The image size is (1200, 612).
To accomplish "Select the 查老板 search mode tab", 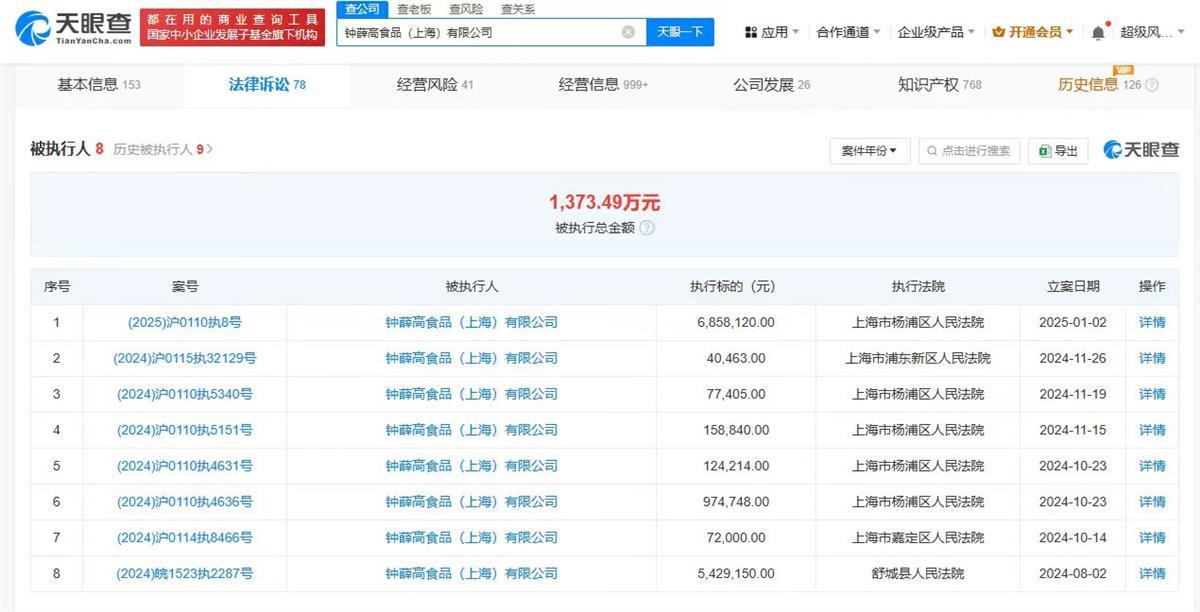I will (413, 9).
